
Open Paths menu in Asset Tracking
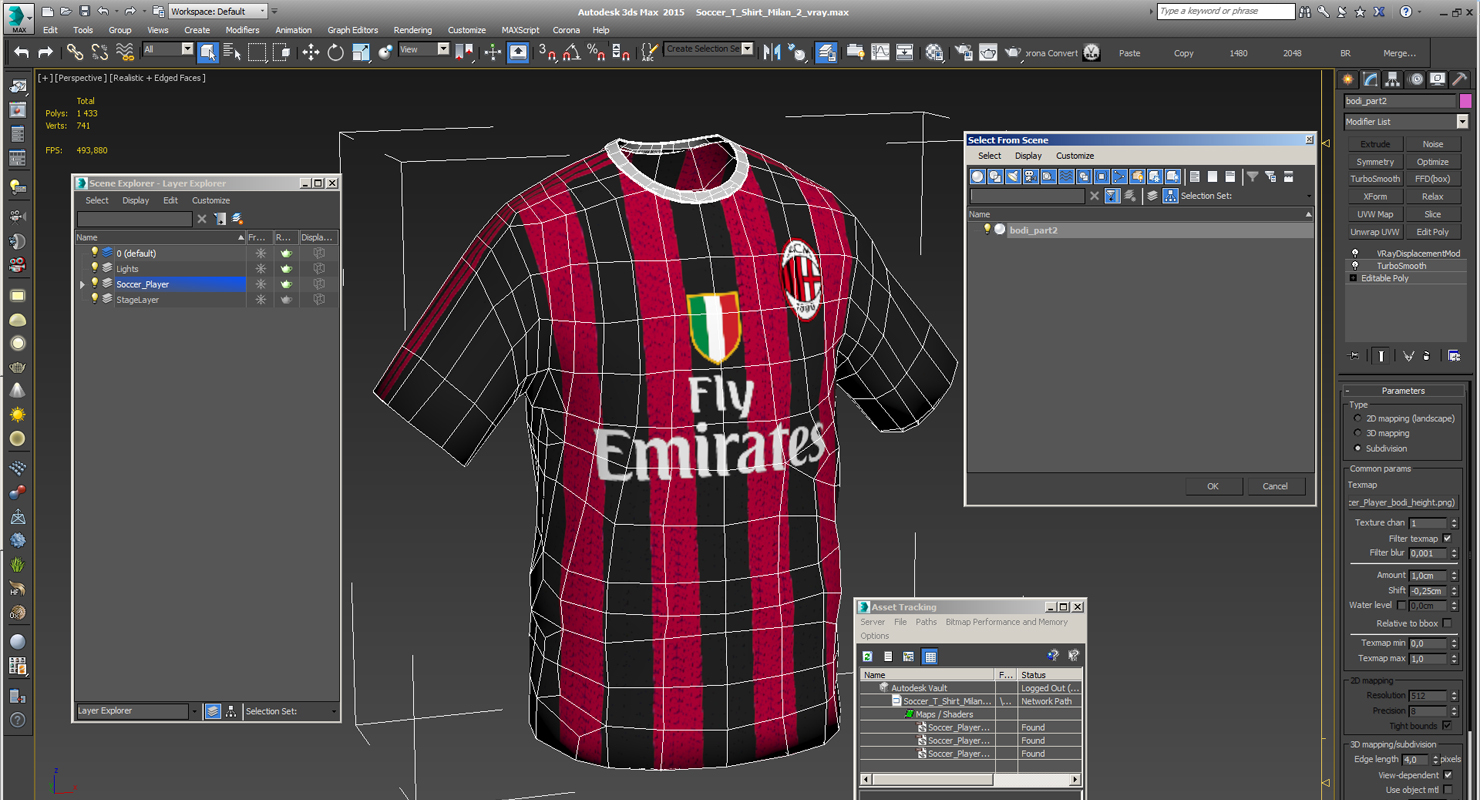pos(926,622)
